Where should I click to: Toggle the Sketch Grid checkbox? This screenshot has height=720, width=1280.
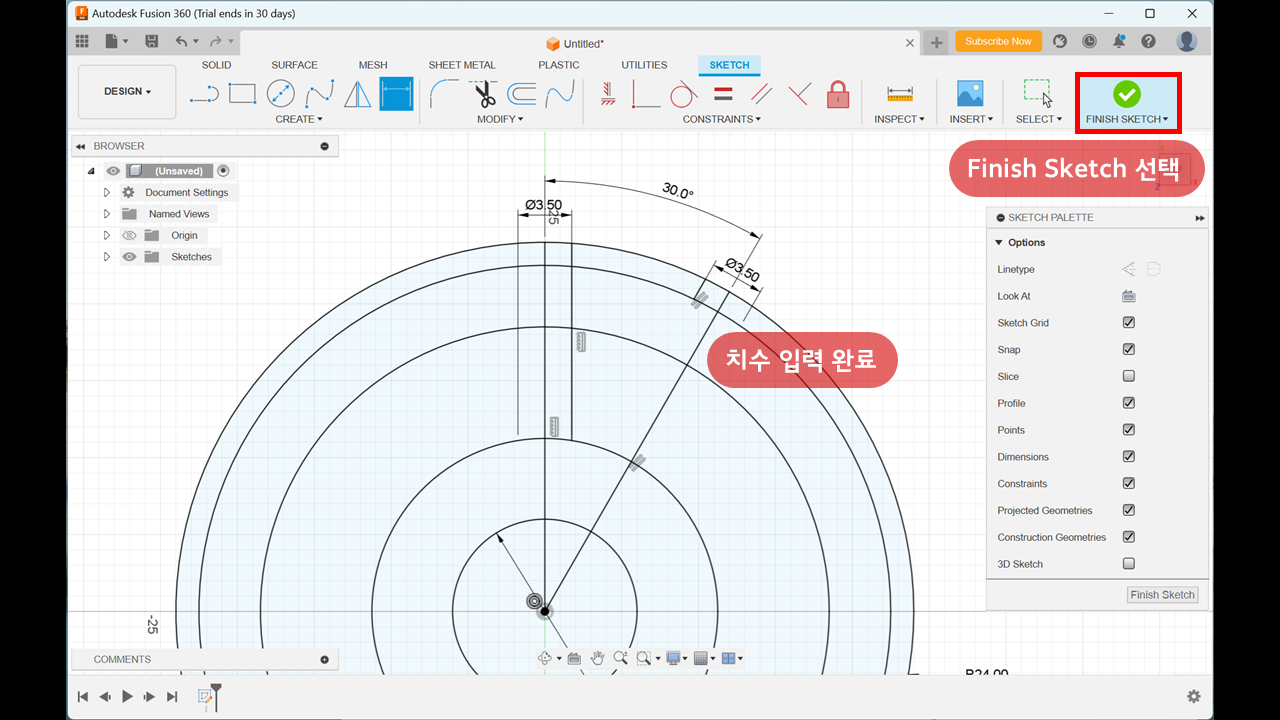(1129, 323)
